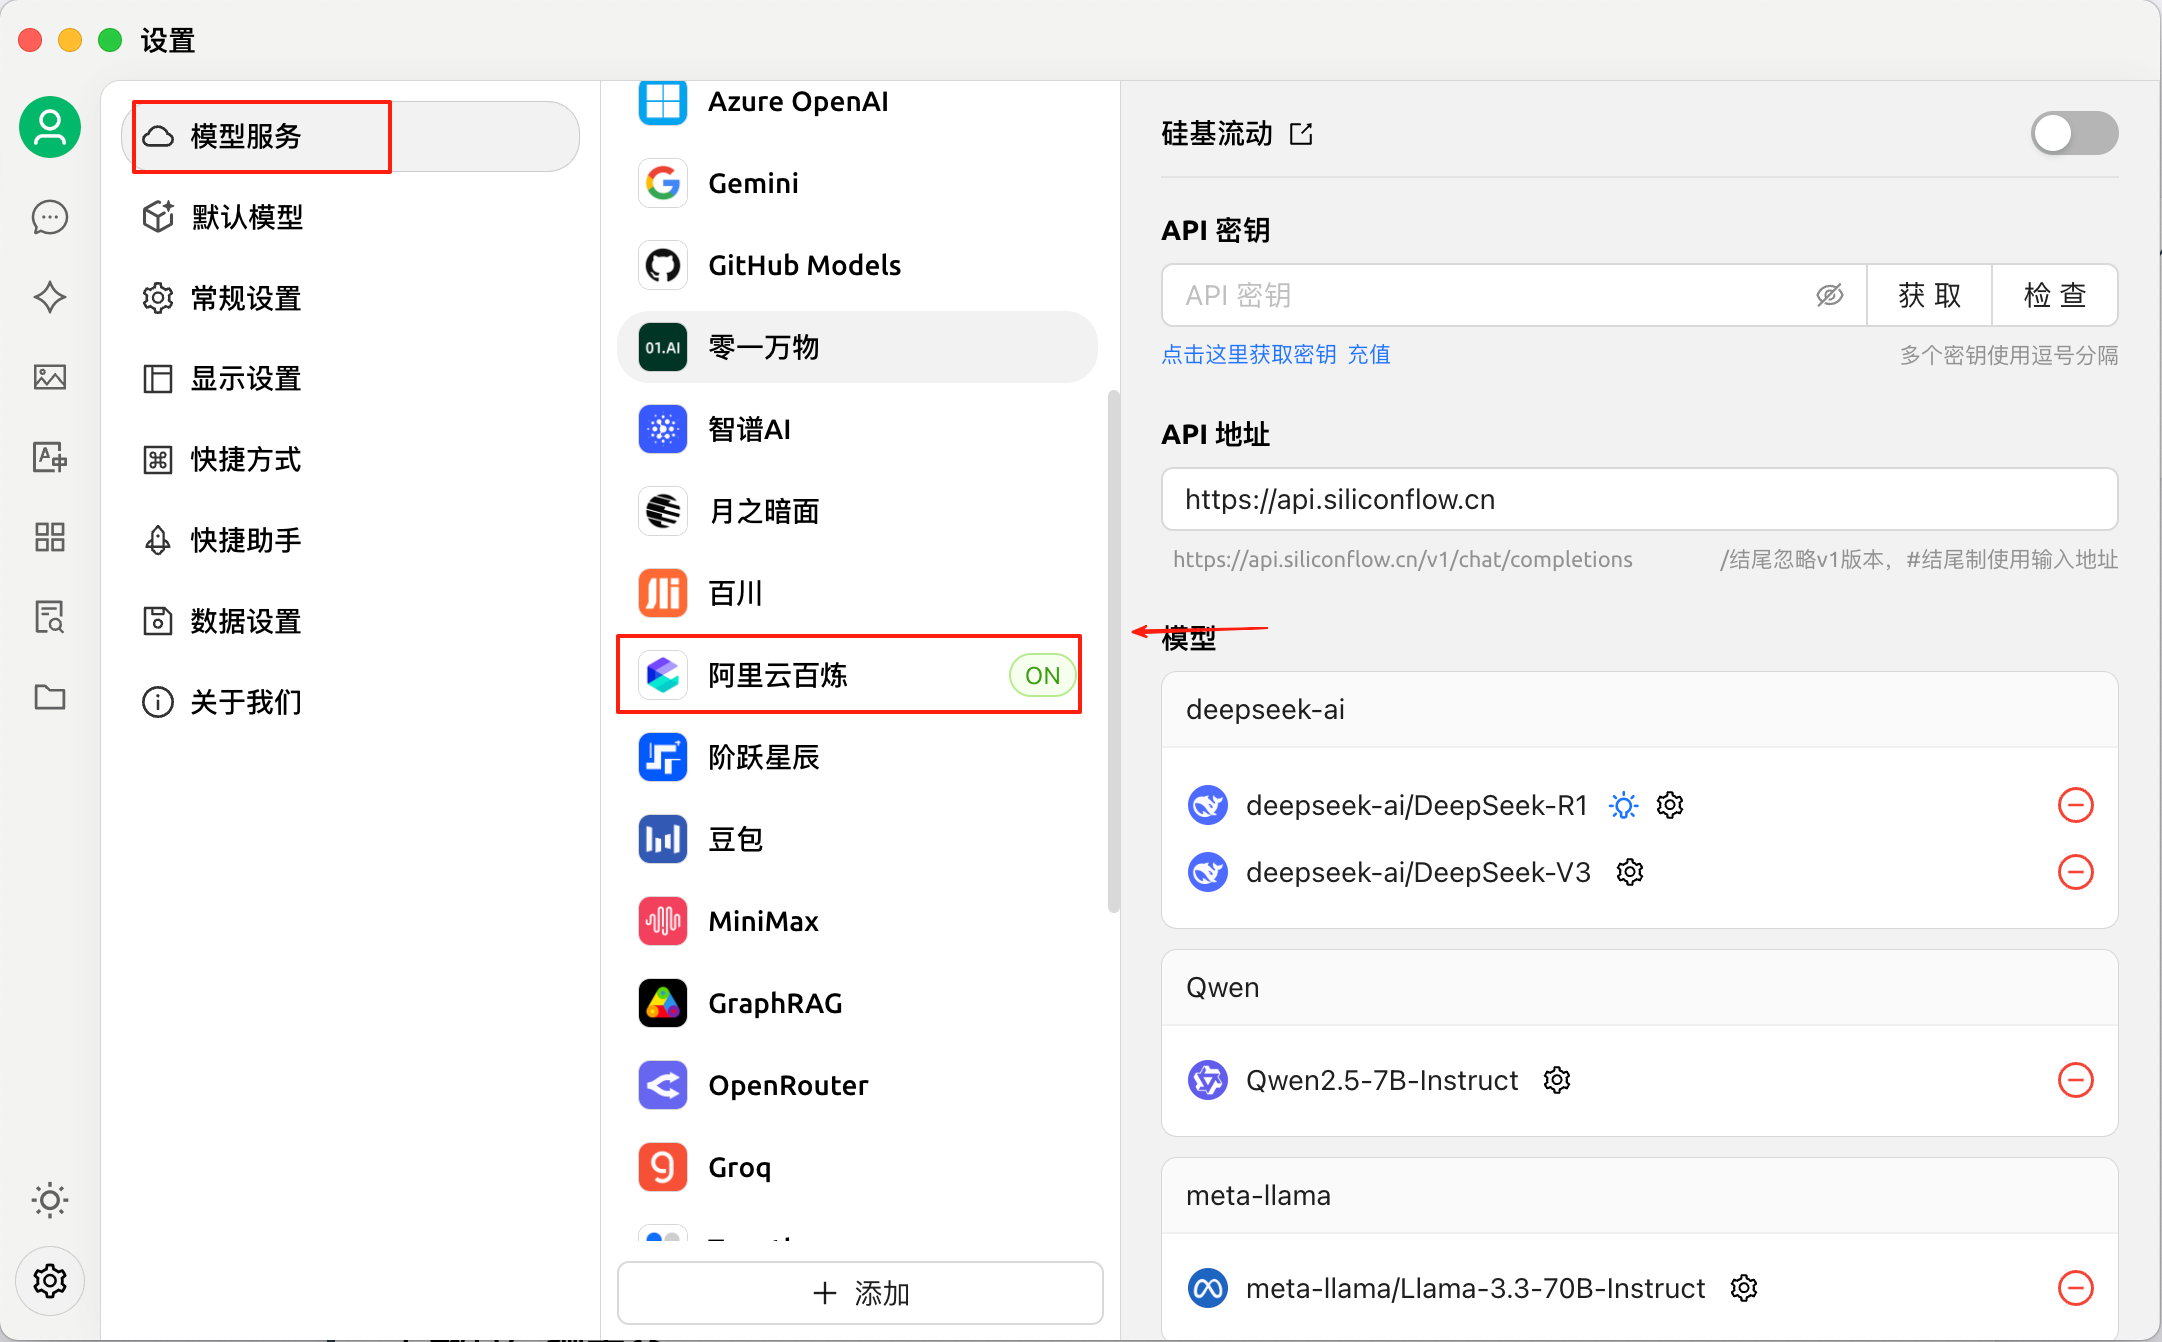
Task: Open settings gear for DeepSeek-R1 model
Action: click(1670, 805)
